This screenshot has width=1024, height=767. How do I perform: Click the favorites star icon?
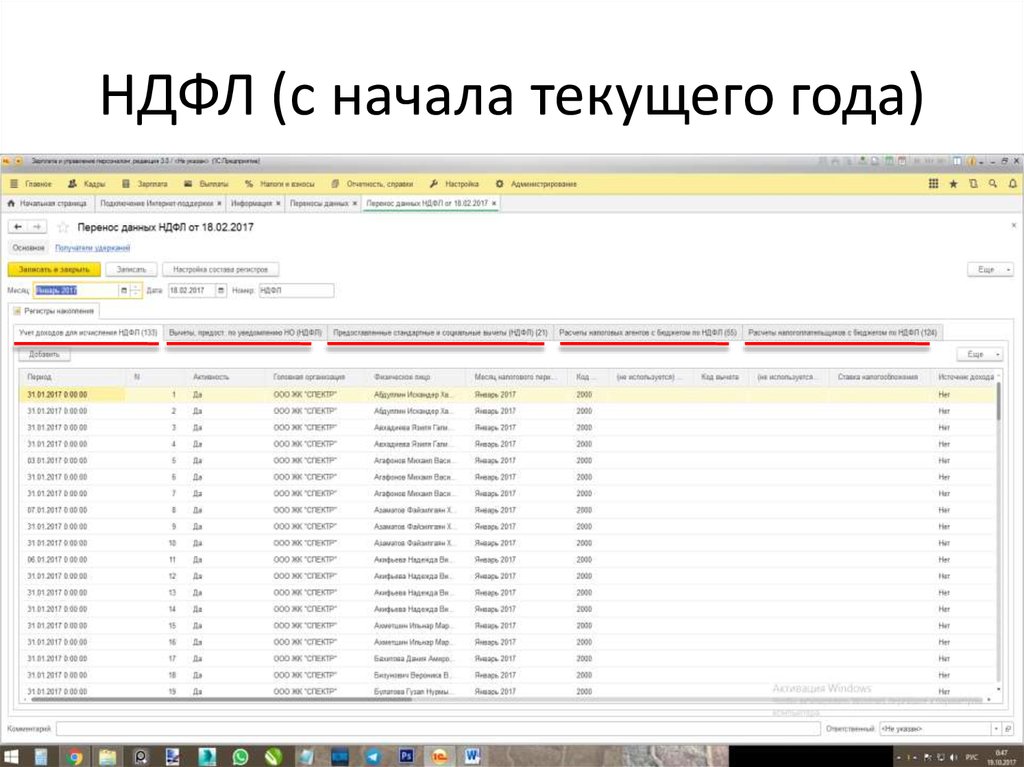[x=956, y=184]
